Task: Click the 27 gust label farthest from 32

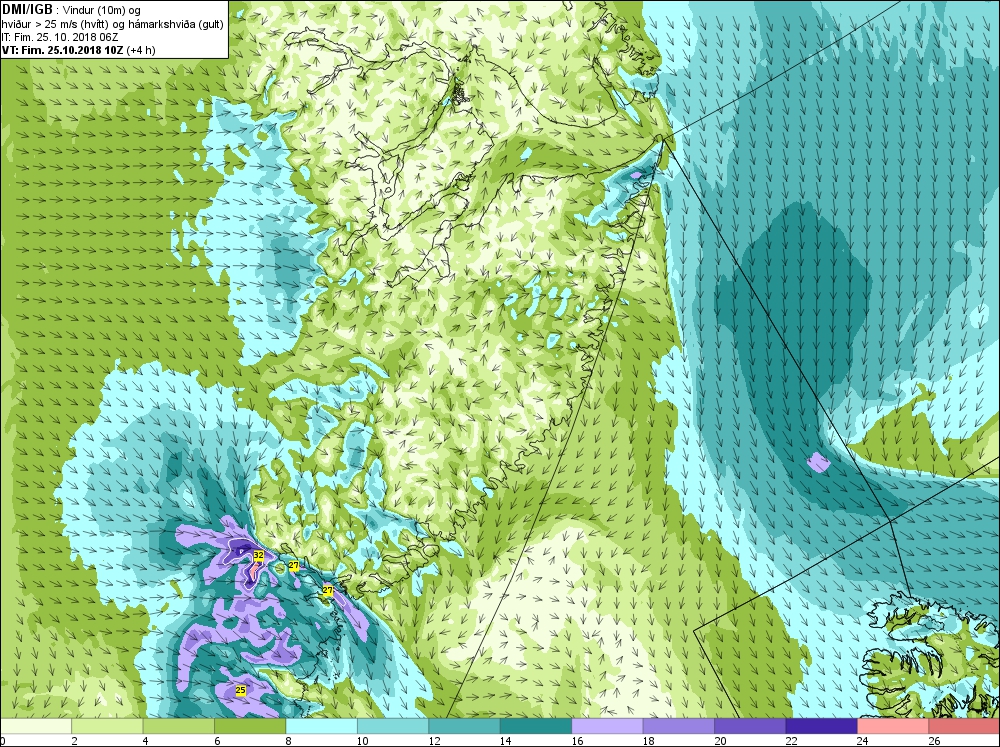Action: click(x=328, y=591)
